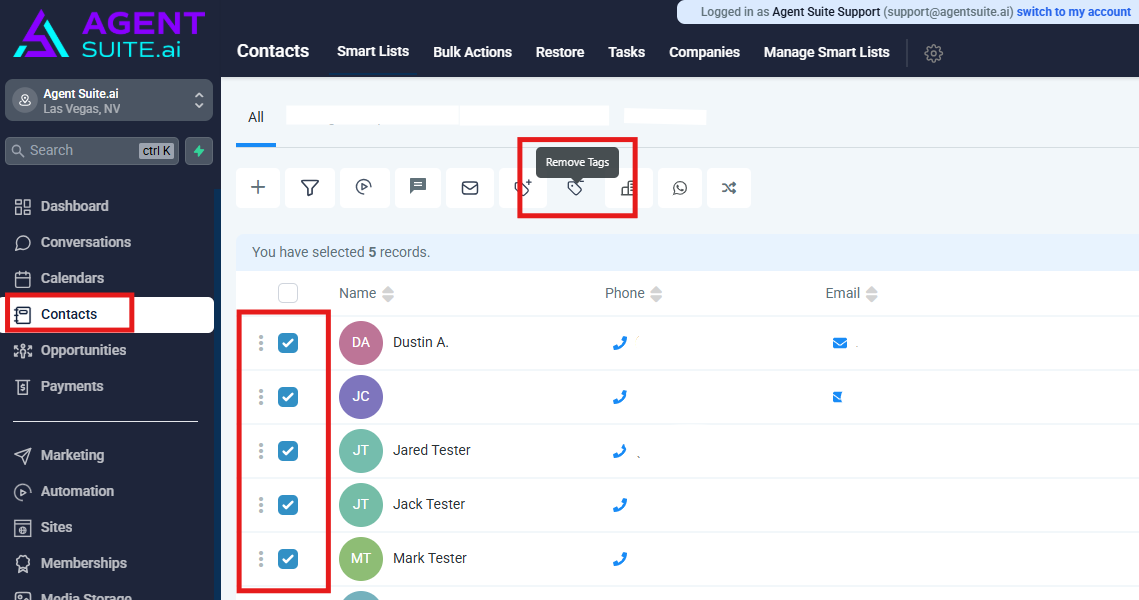Click Jack Tester's phone icon
The width and height of the screenshot is (1139, 600).
[620, 505]
